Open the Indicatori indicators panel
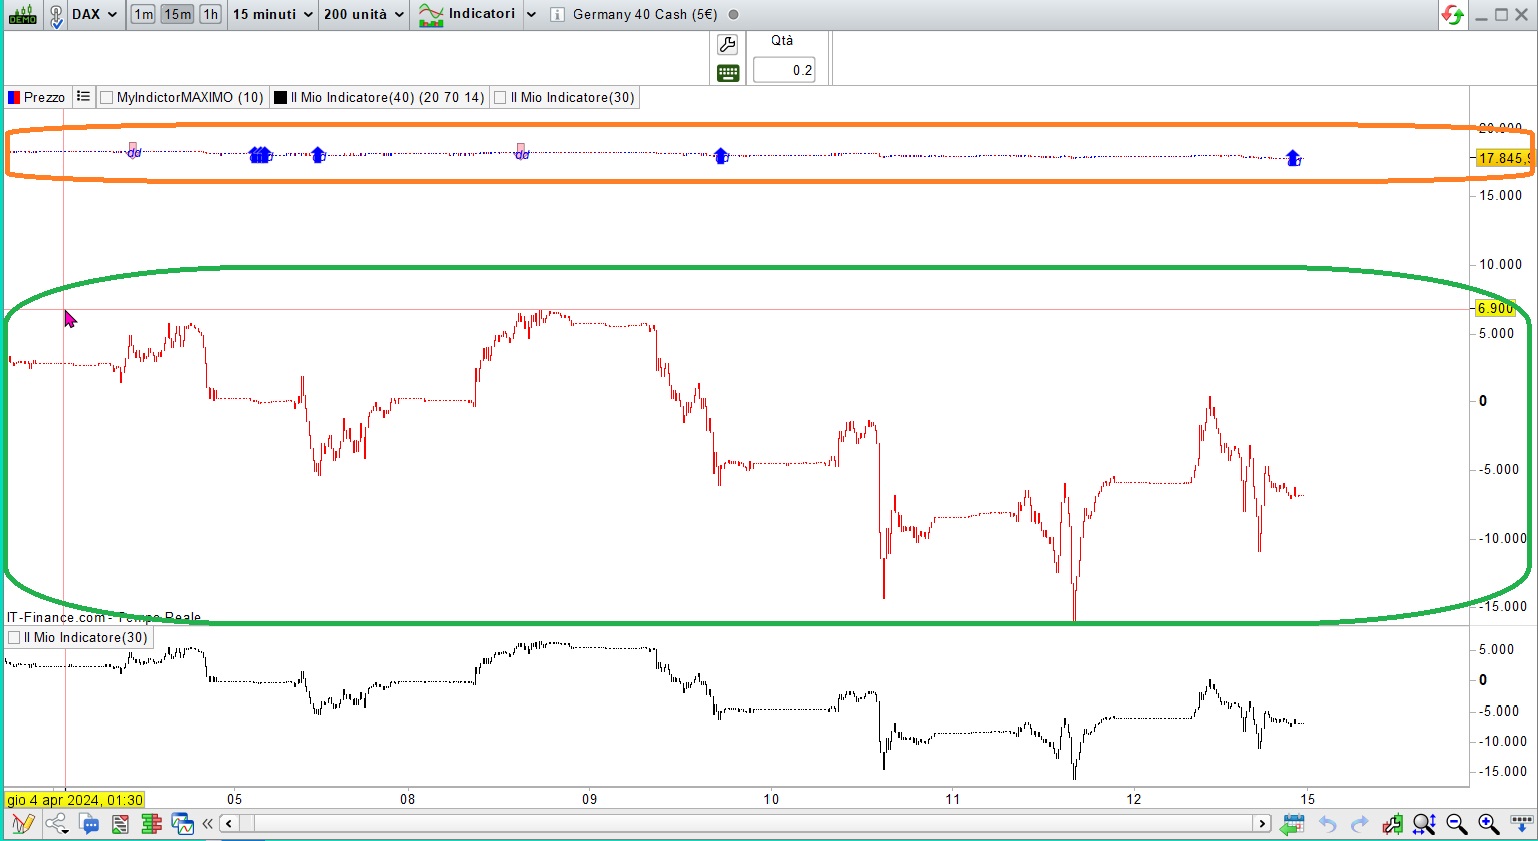This screenshot has height=841, width=1538. (467, 14)
